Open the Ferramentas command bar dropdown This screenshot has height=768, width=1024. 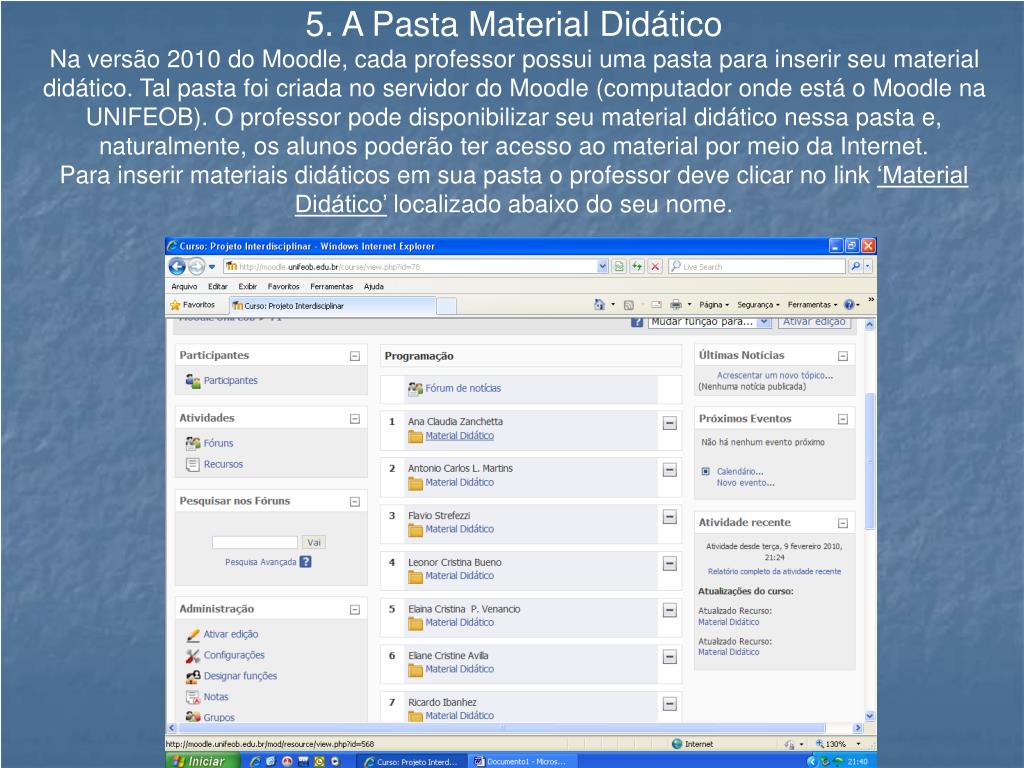click(x=812, y=305)
